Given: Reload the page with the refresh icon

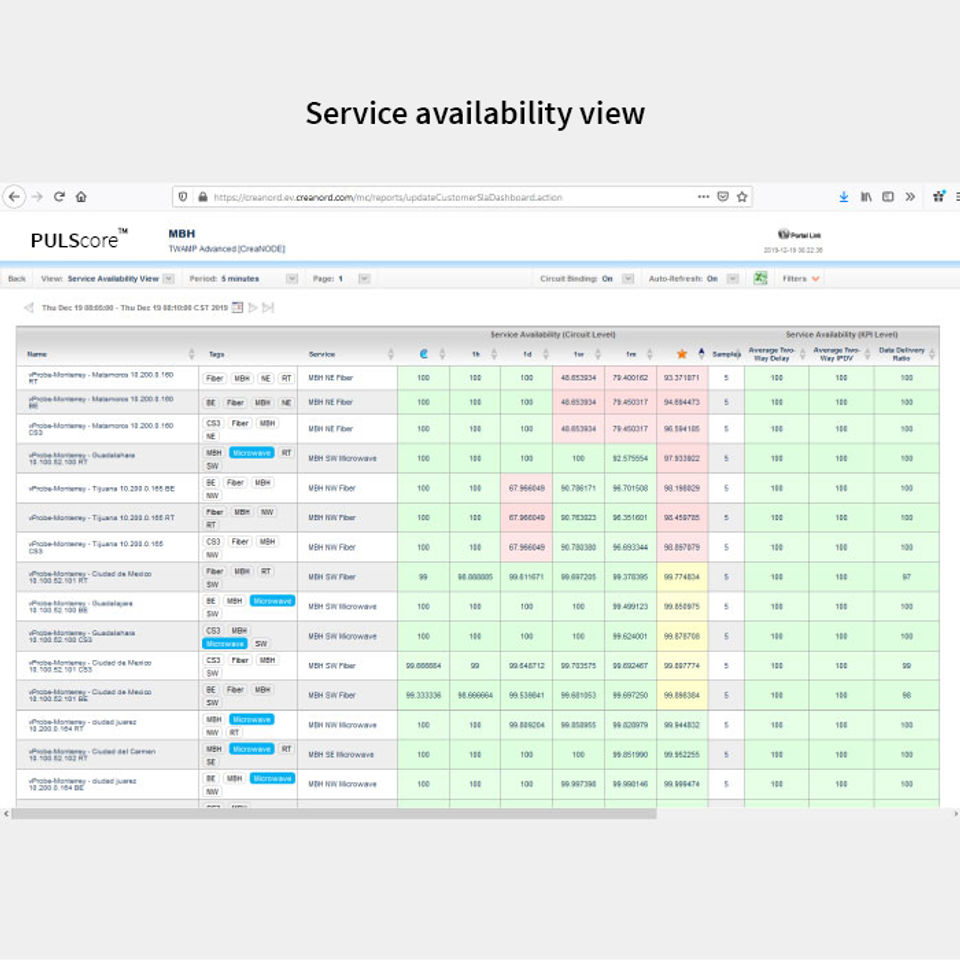Looking at the screenshot, I should point(59,197).
